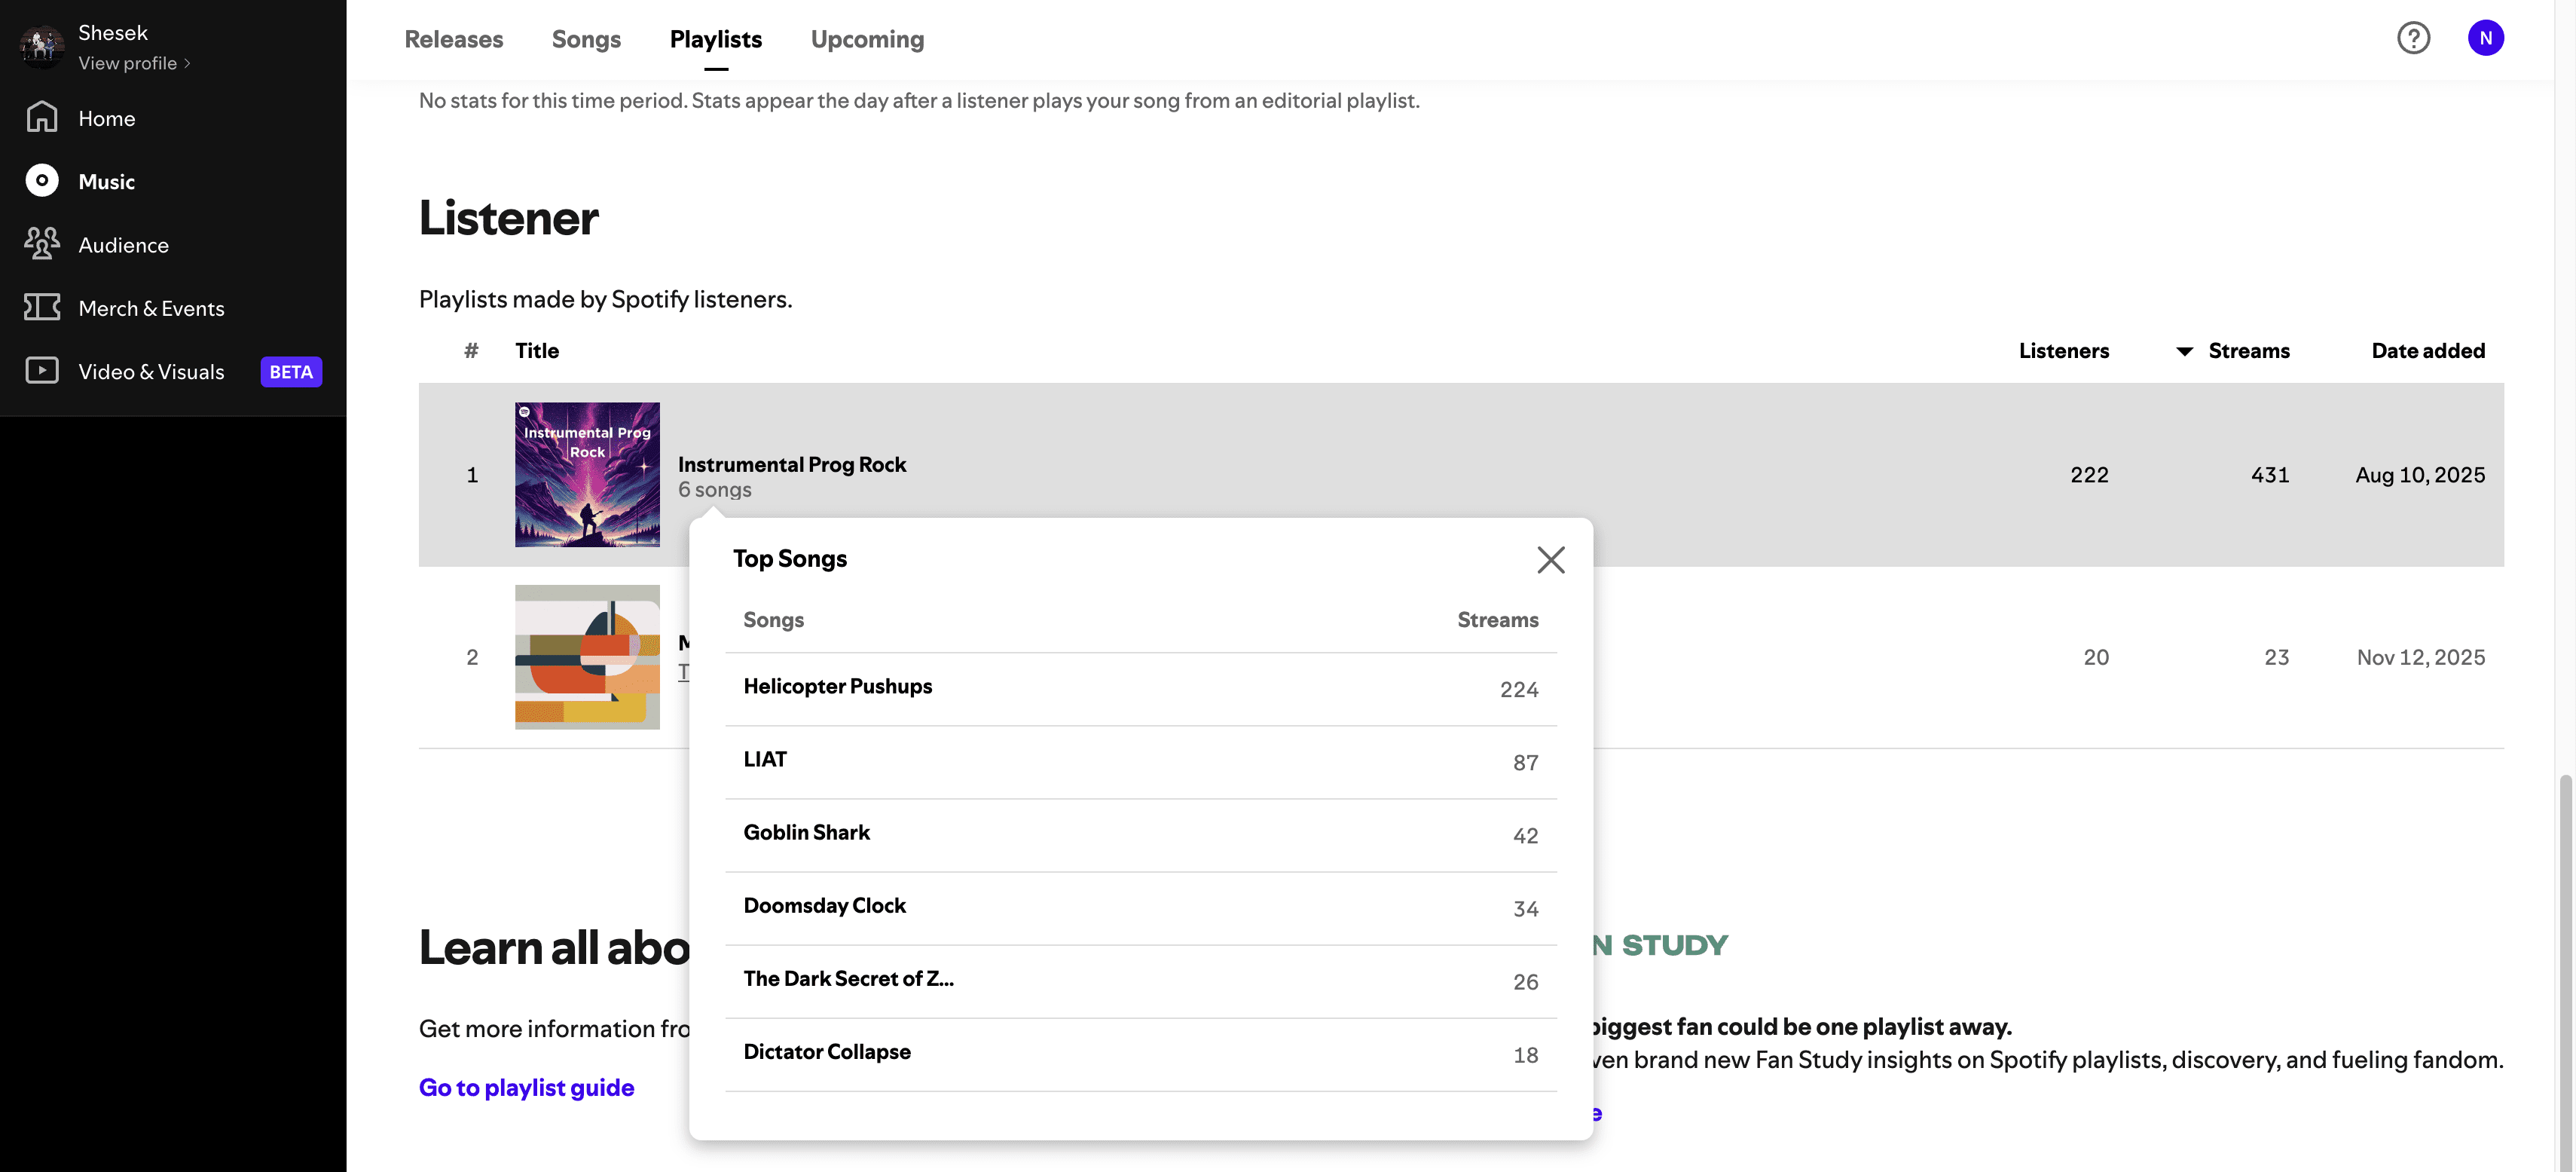Click the 6 songs link under Instrumental Prog Rock
The width and height of the screenshot is (2576, 1172).
(x=714, y=490)
